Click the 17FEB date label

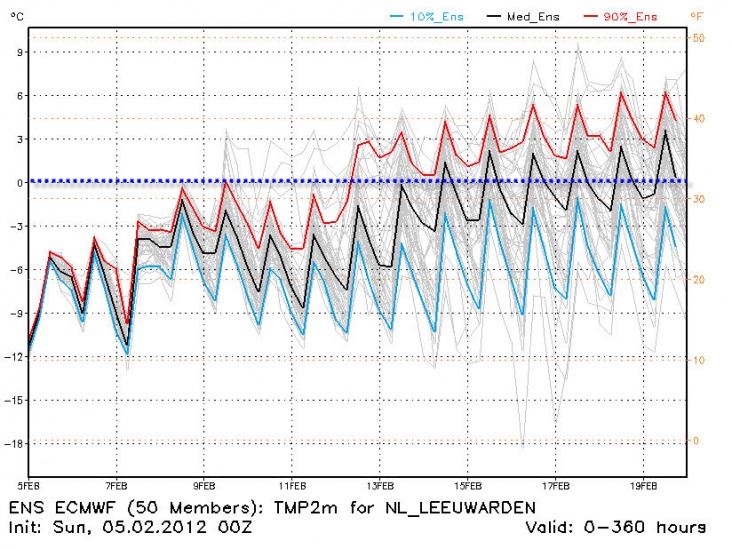pos(556,486)
